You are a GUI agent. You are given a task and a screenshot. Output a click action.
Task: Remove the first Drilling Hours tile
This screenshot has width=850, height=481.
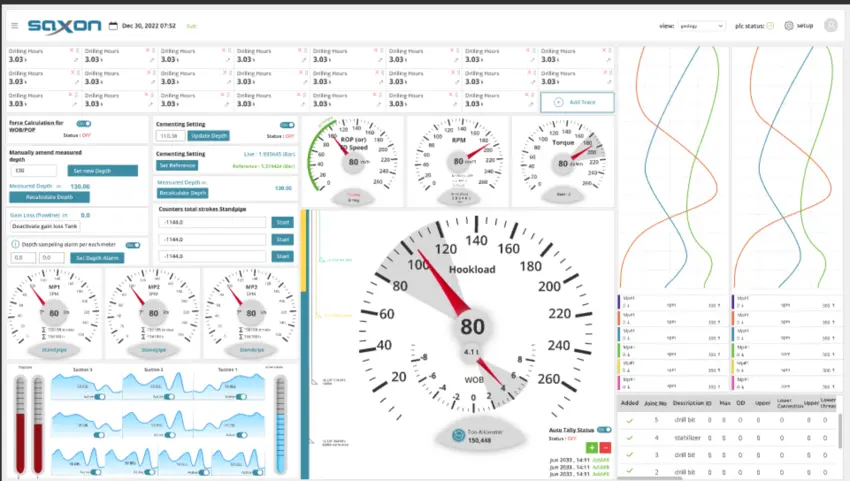click(x=71, y=49)
